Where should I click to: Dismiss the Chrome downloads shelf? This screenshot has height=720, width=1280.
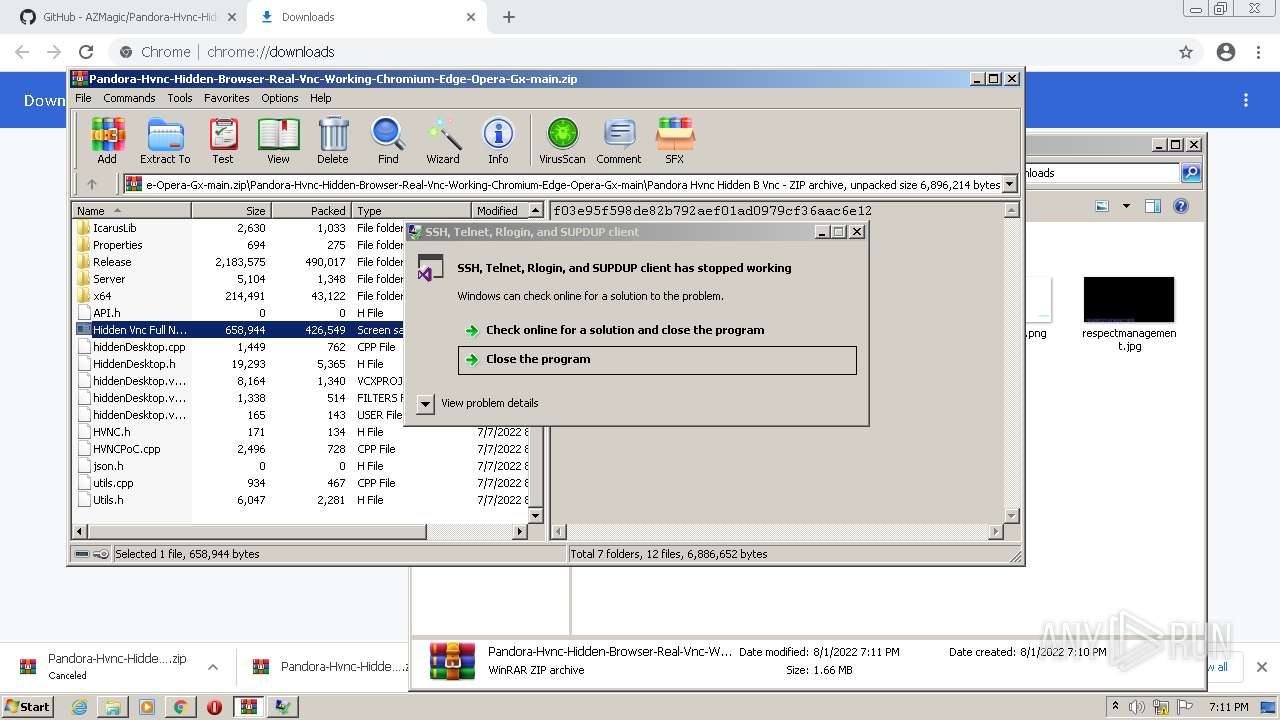[x=1262, y=667]
